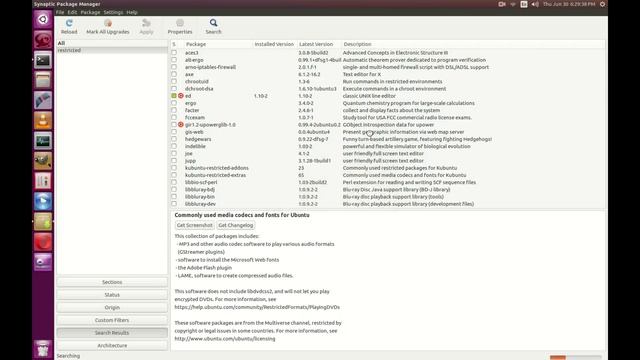Select the 'dchroot-dsa' package row
Viewport: 640px width, 360px height.
click(x=388, y=89)
